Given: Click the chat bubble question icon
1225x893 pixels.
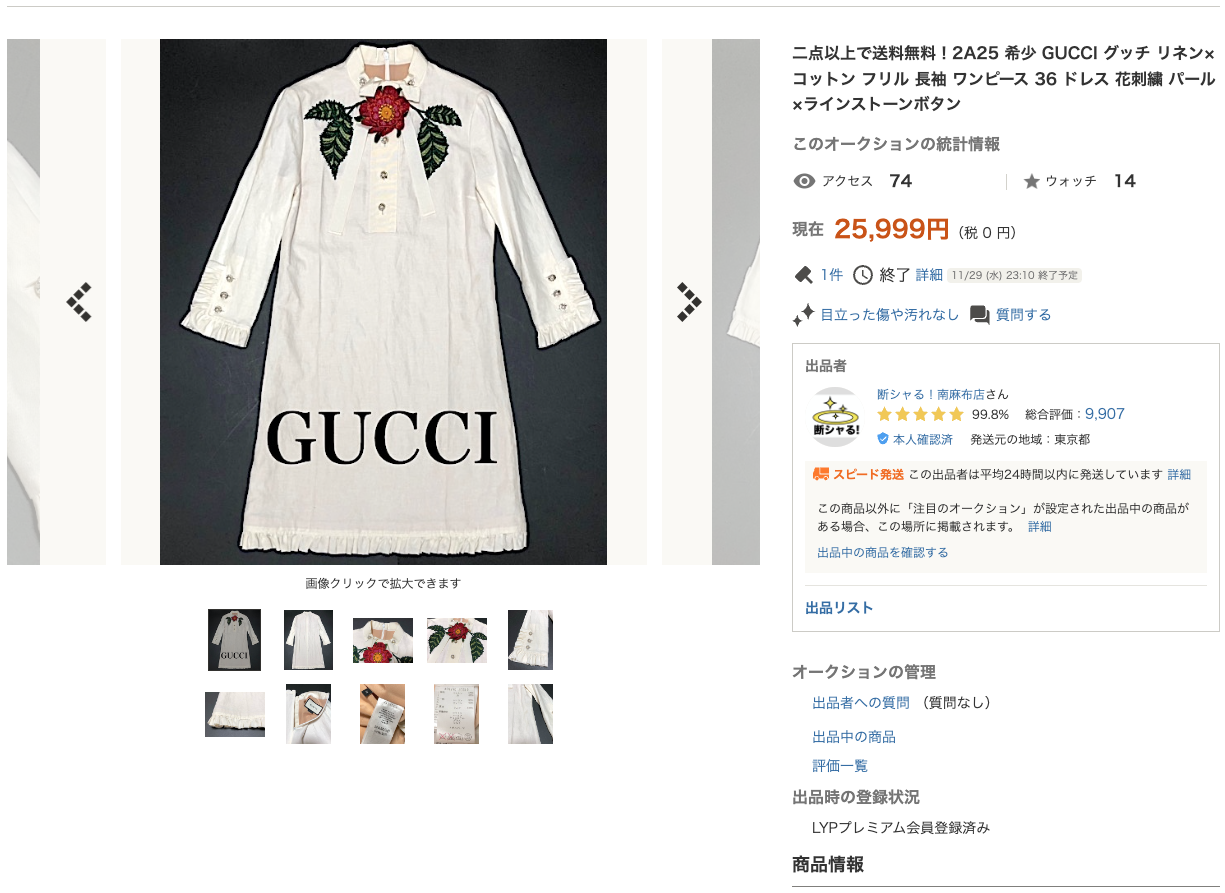Looking at the screenshot, I should (980, 315).
